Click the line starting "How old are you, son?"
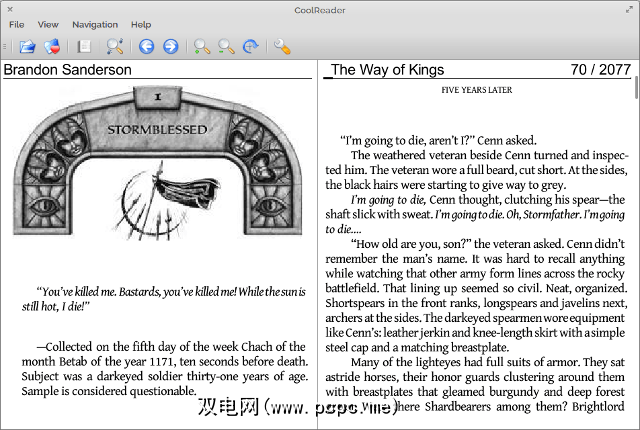The width and height of the screenshot is (640, 430). tap(487, 244)
